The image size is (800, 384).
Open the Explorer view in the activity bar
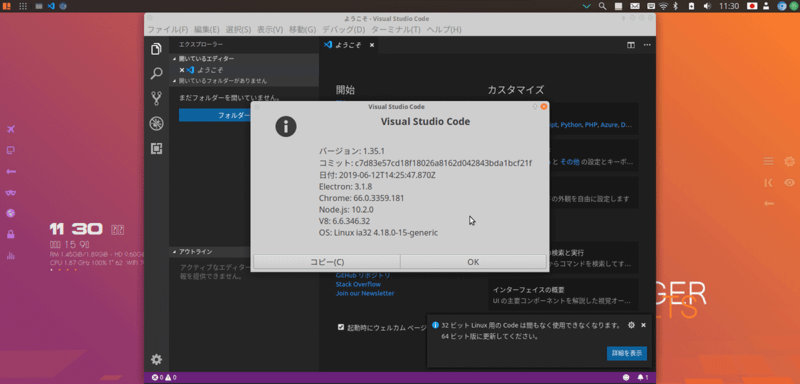156,49
